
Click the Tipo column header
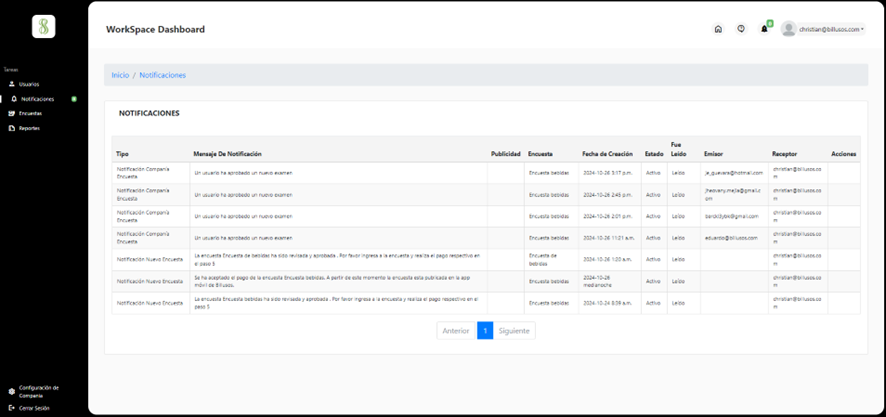pos(122,154)
